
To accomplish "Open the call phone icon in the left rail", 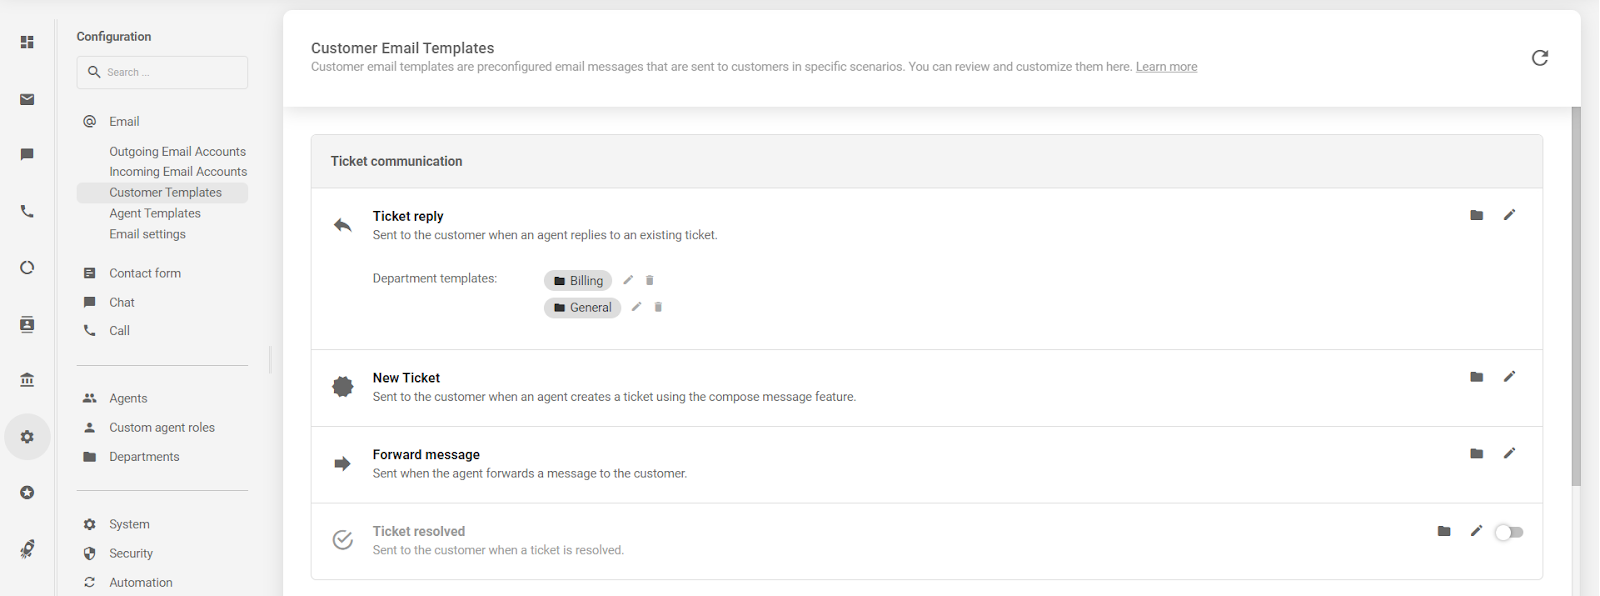I will click(x=27, y=211).
